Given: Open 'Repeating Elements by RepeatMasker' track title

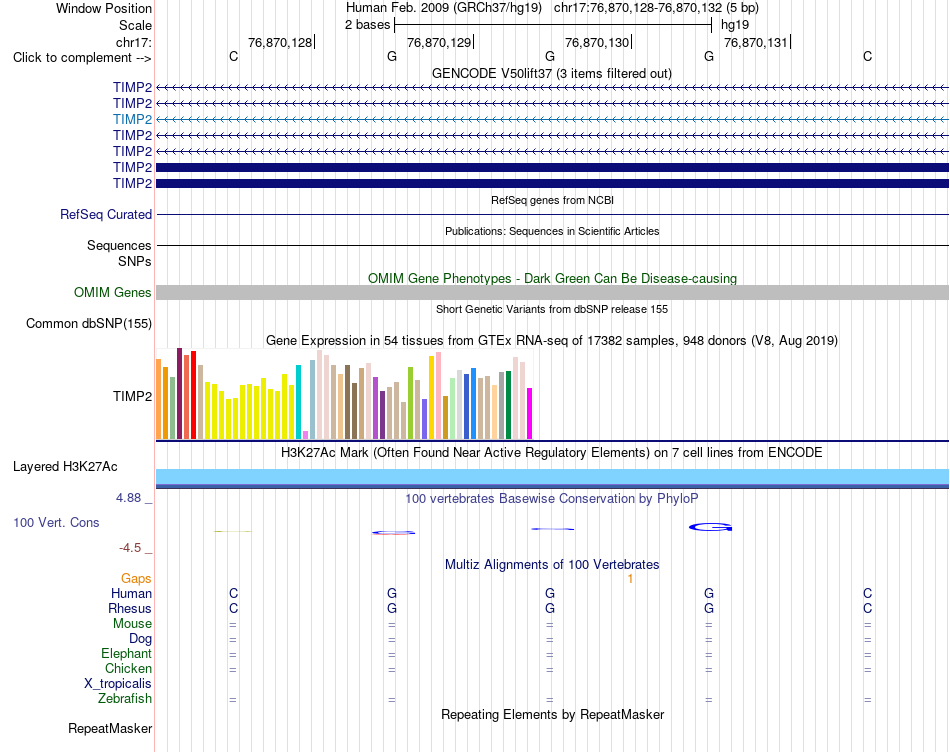Looking at the screenshot, I should (x=552, y=714).
